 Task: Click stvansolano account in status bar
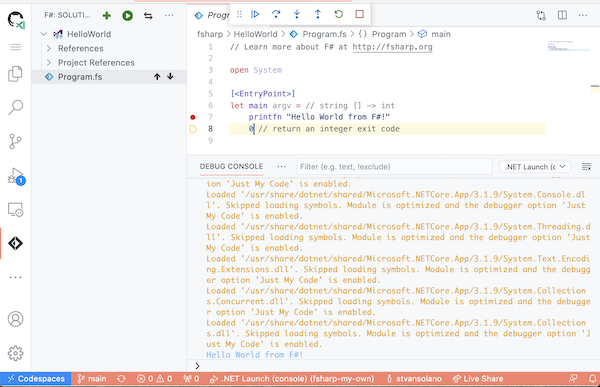[414, 379]
